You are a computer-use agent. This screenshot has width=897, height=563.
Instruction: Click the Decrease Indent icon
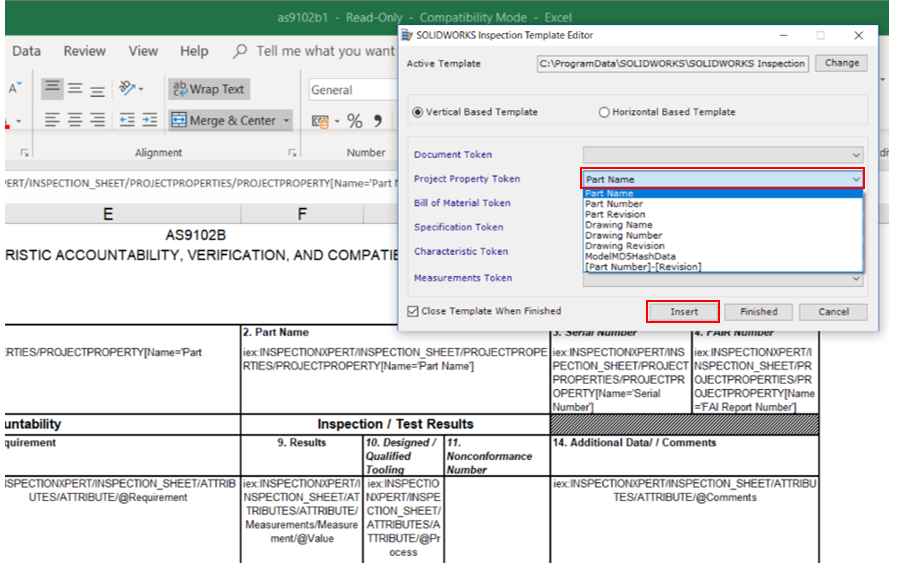pos(127,120)
